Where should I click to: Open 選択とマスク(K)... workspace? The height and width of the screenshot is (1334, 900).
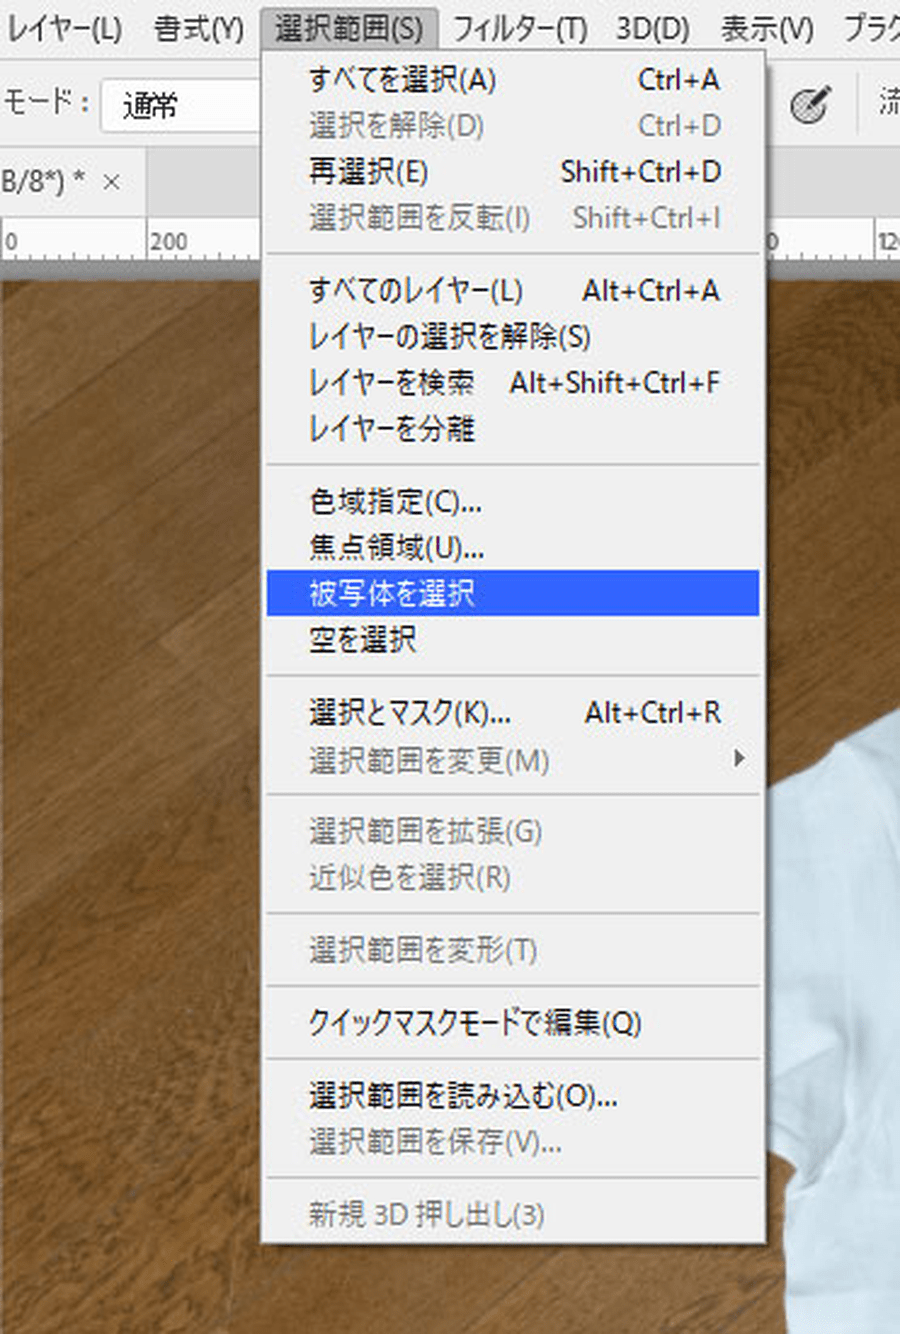[513, 713]
